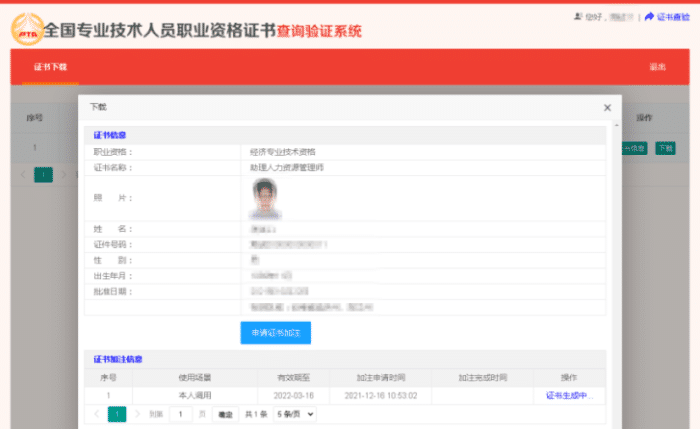The height and width of the screenshot is (429, 700).
Task: Click next page arrow in background pagination
Action: click(63, 175)
